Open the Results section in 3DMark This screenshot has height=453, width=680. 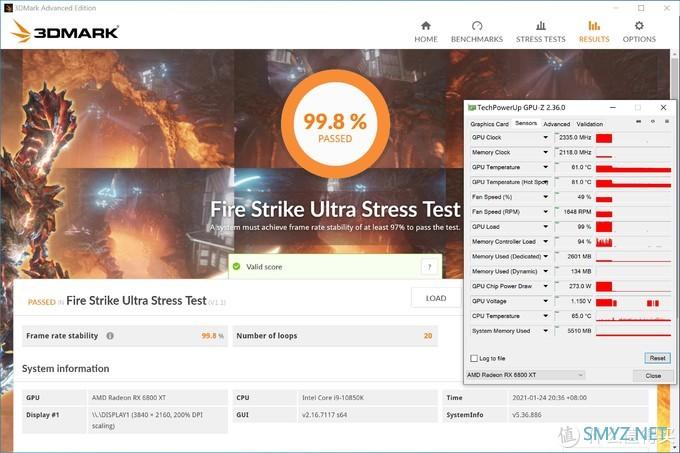pos(594,32)
